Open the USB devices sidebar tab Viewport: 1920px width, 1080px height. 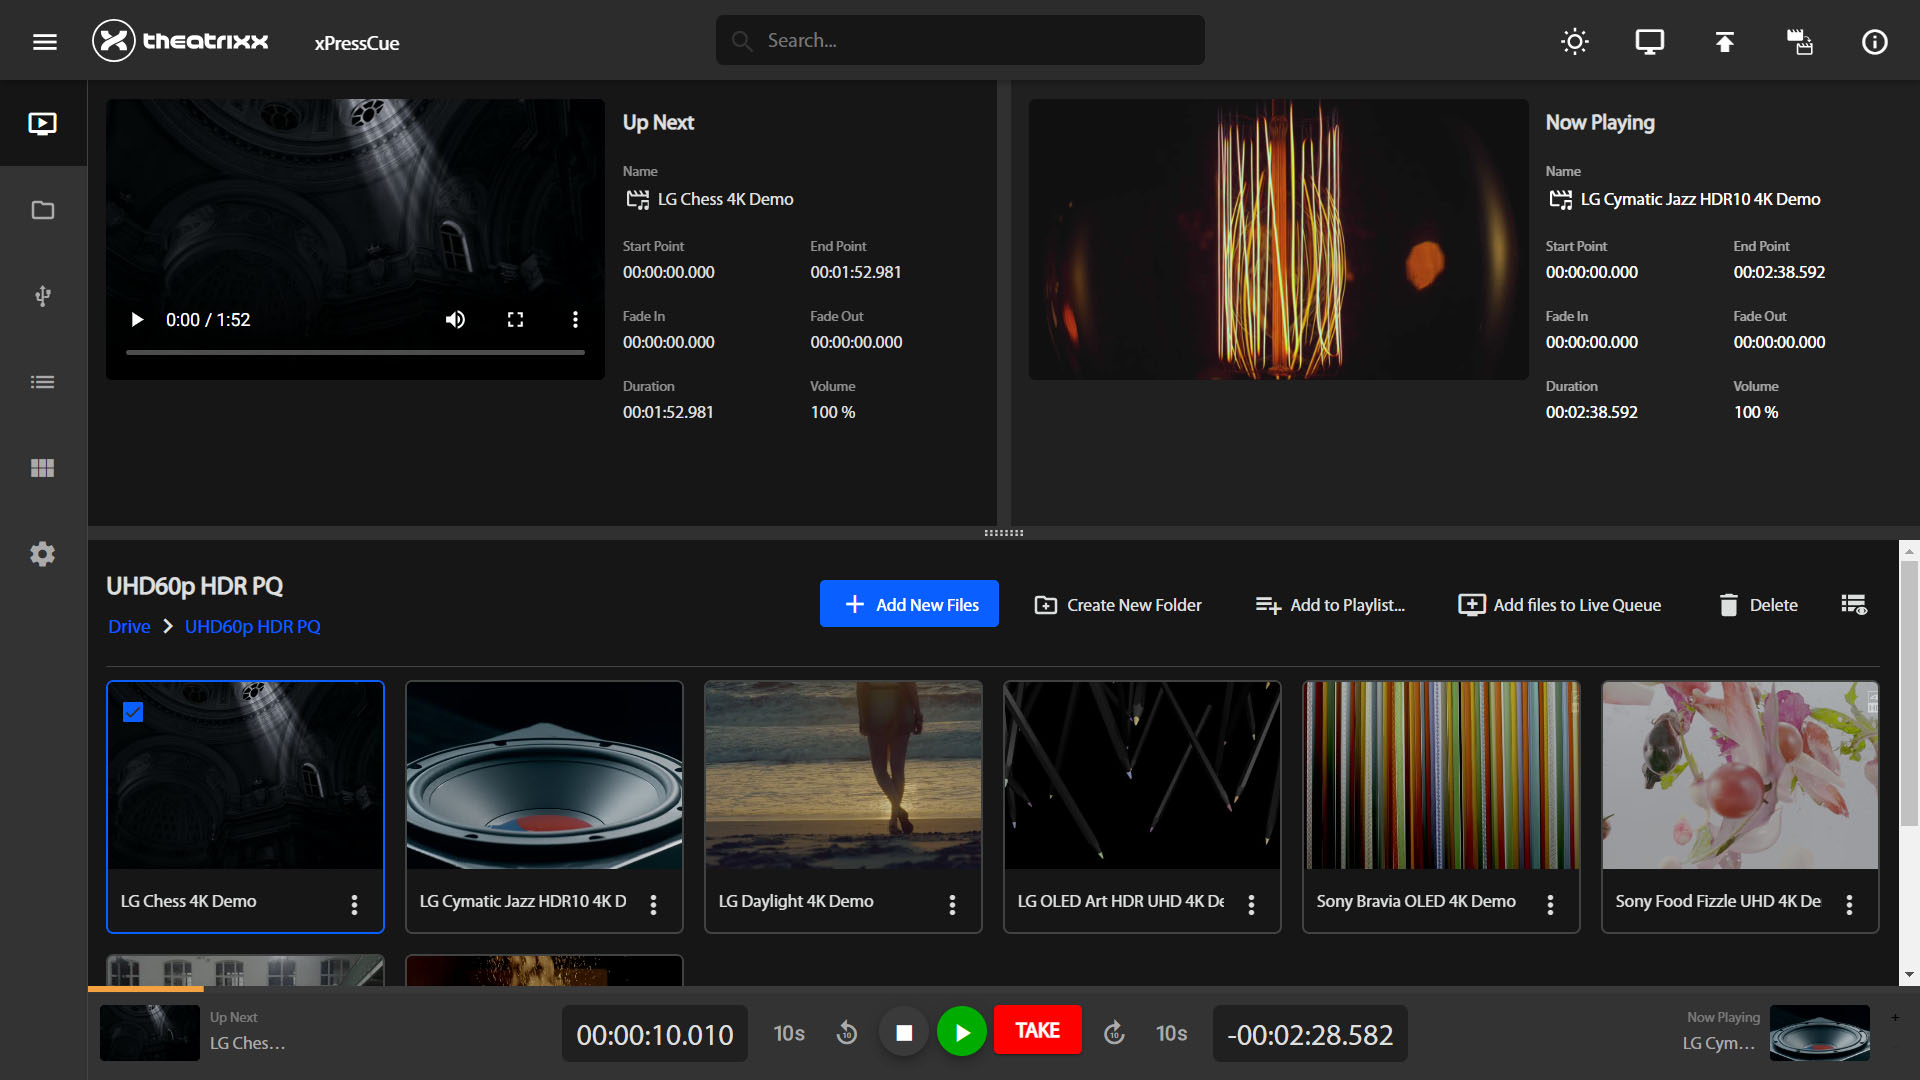pos(43,296)
